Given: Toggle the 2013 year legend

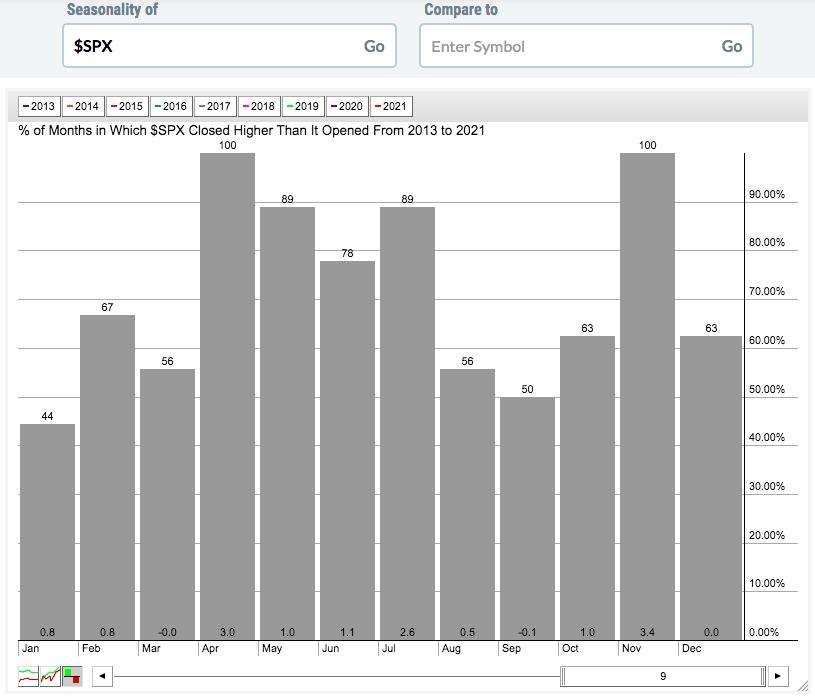Looking at the screenshot, I should pyautogui.click(x=38, y=106).
